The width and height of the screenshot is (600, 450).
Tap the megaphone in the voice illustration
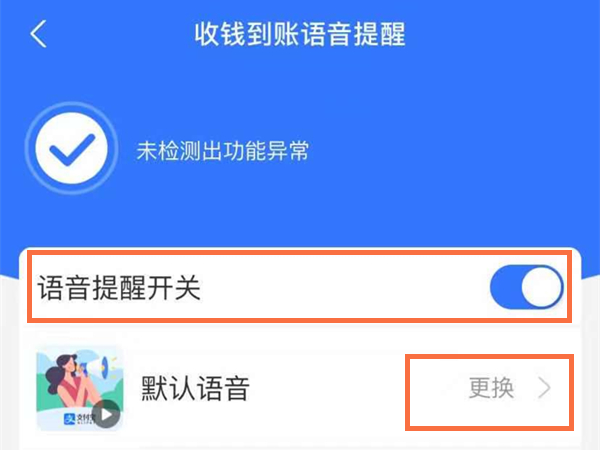[98, 367]
